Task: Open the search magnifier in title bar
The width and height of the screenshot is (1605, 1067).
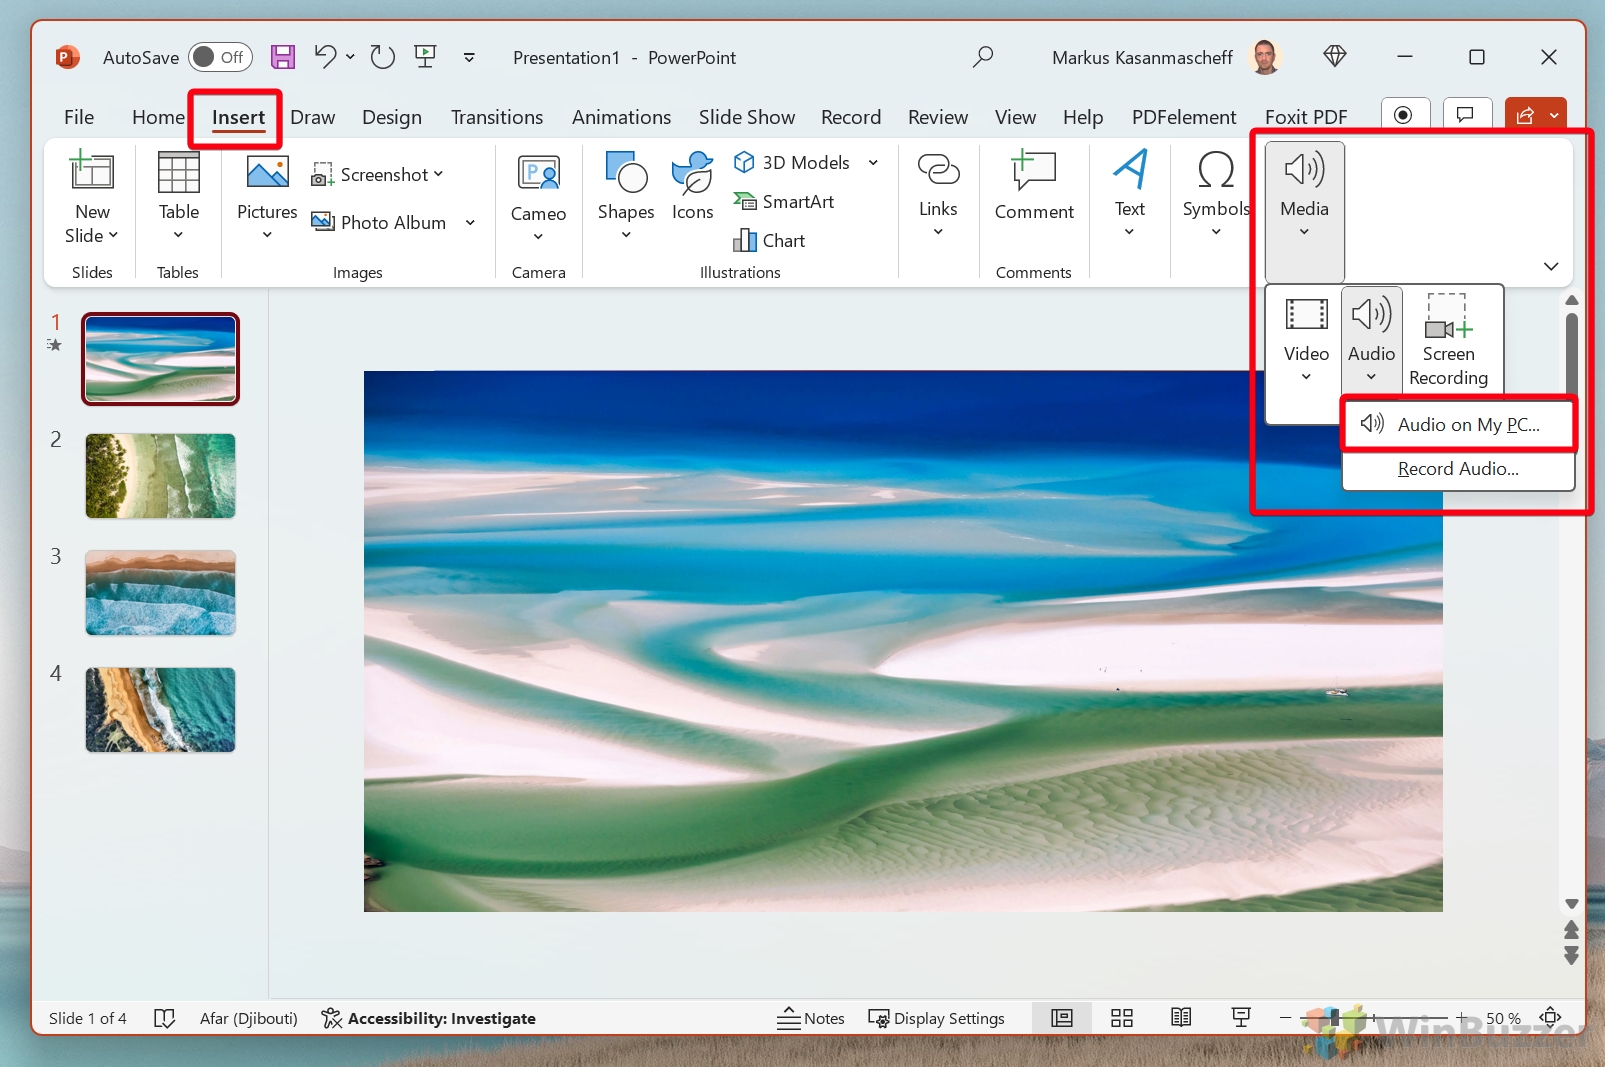Action: [x=983, y=57]
